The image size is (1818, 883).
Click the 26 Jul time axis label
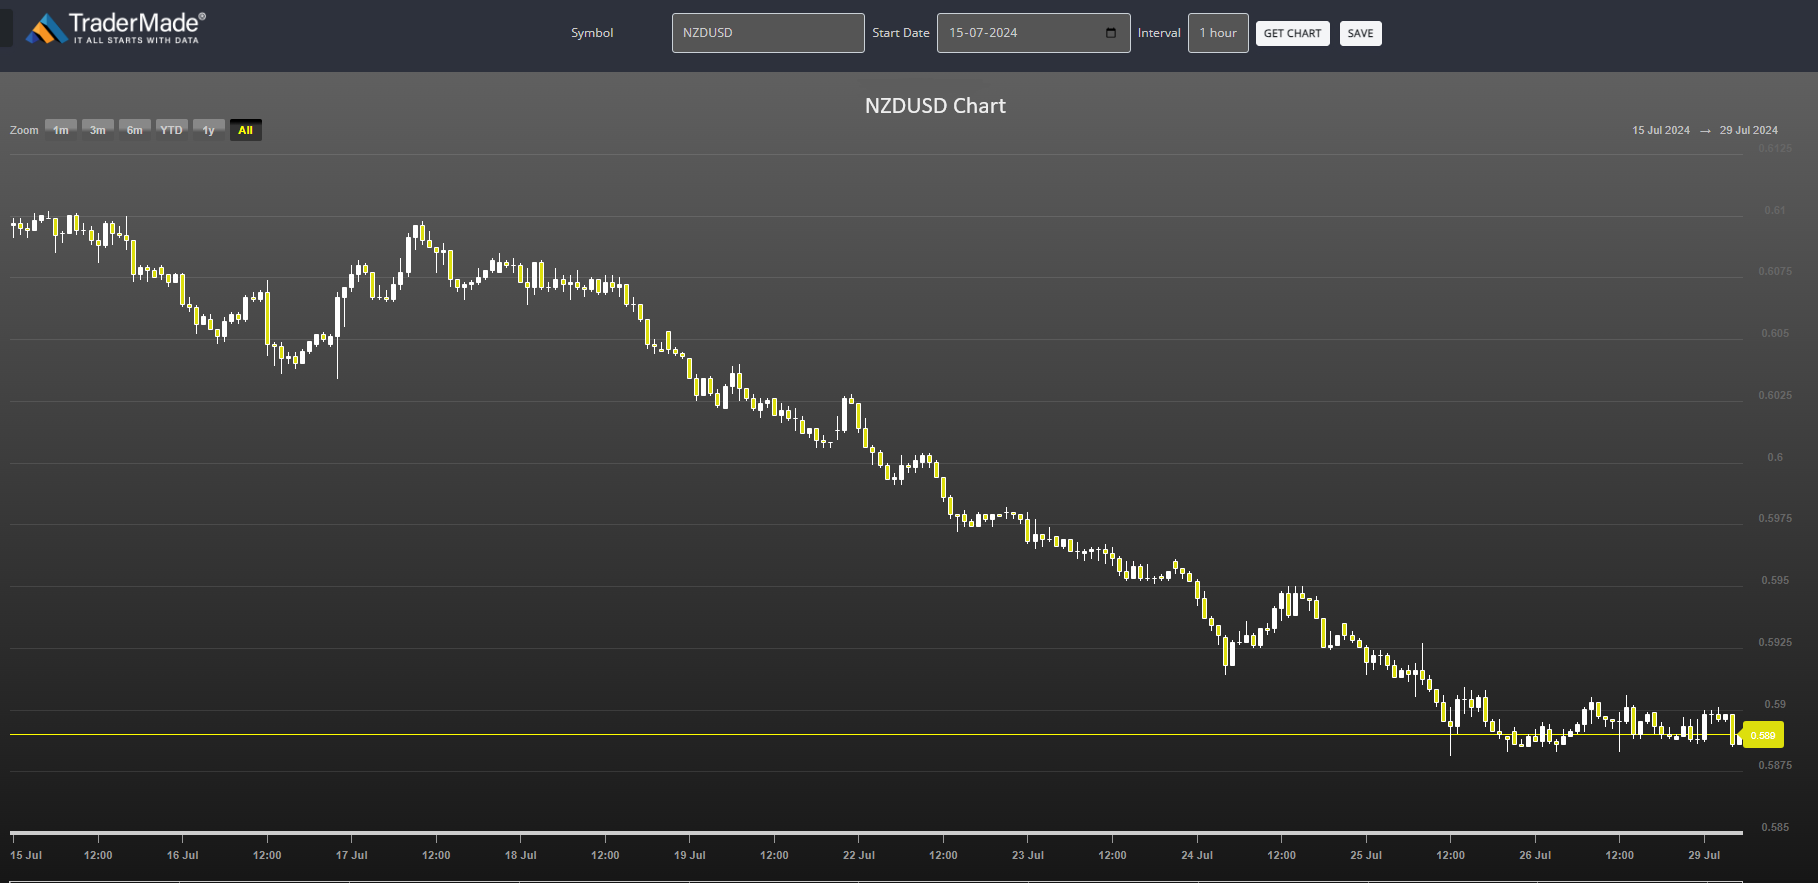tap(1534, 855)
